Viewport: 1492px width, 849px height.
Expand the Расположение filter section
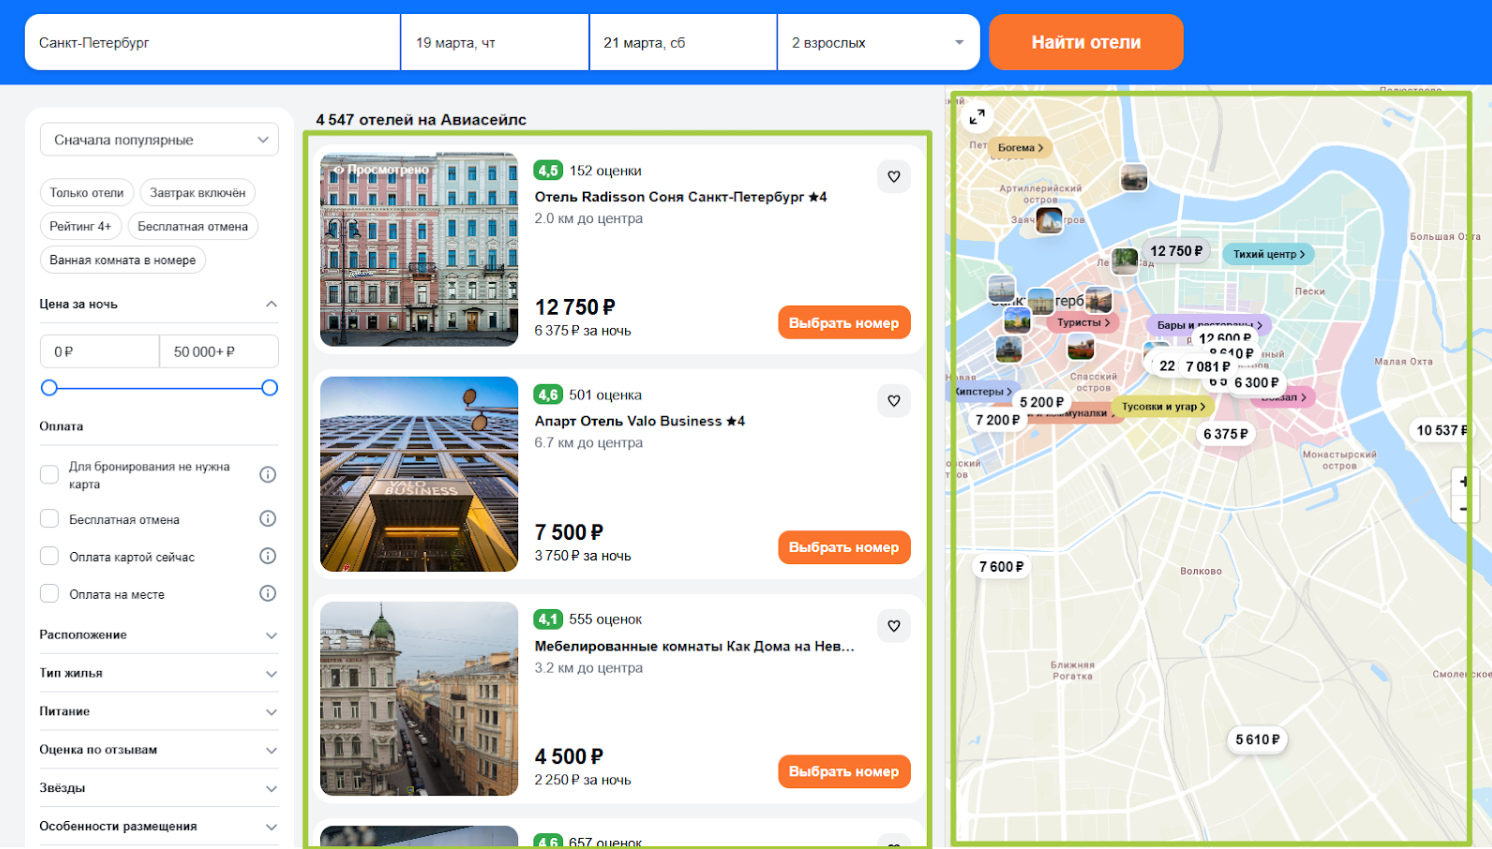point(158,635)
